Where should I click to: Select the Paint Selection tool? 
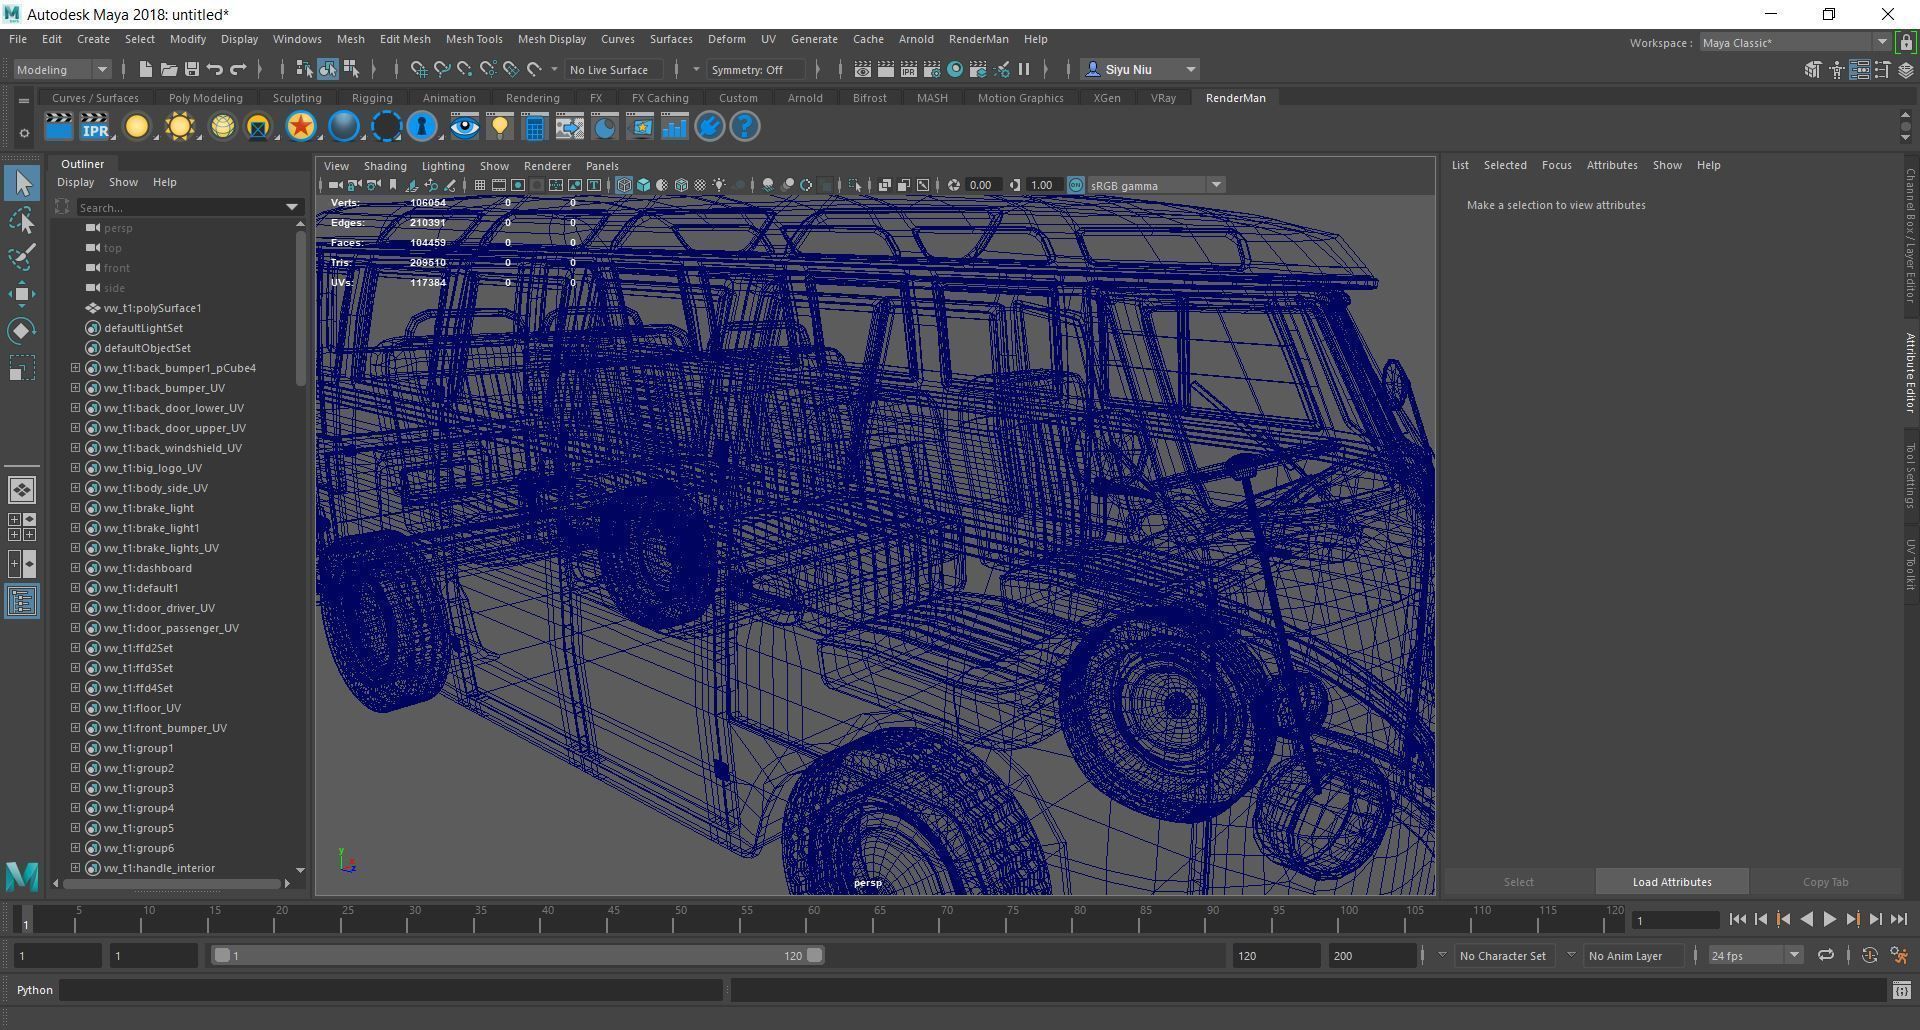(22, 257)
